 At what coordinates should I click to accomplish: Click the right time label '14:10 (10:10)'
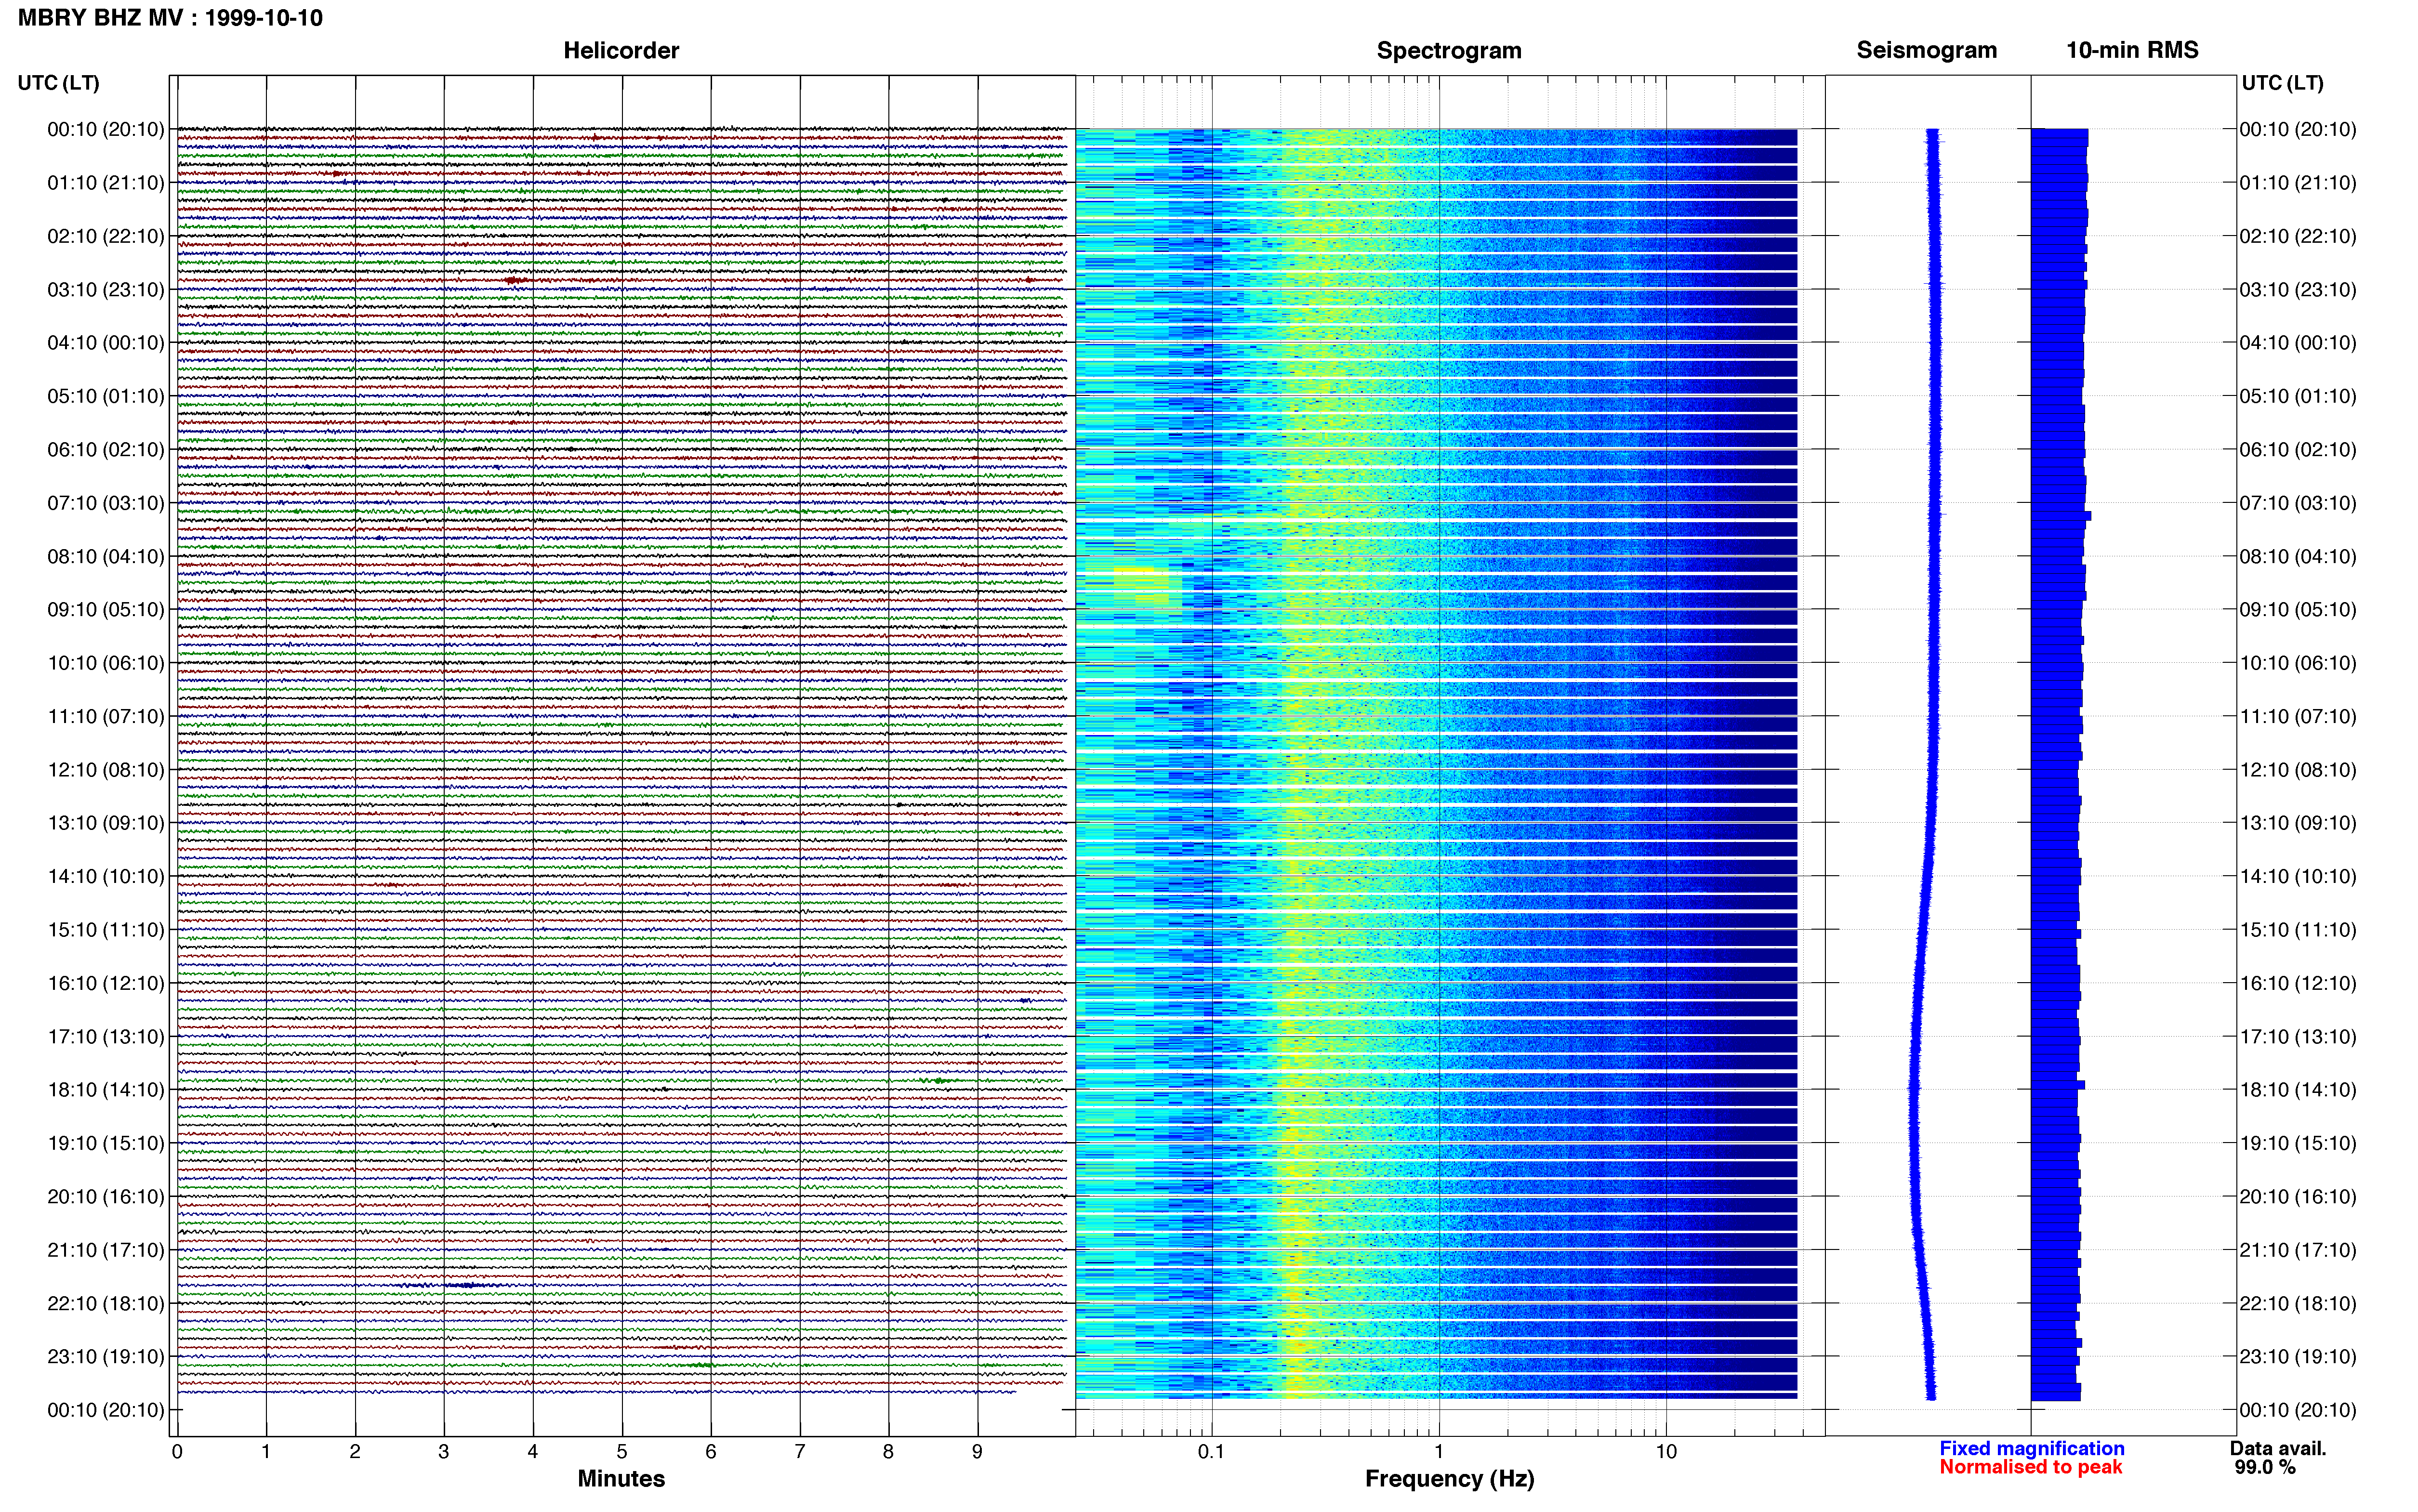click(2298, 877)
